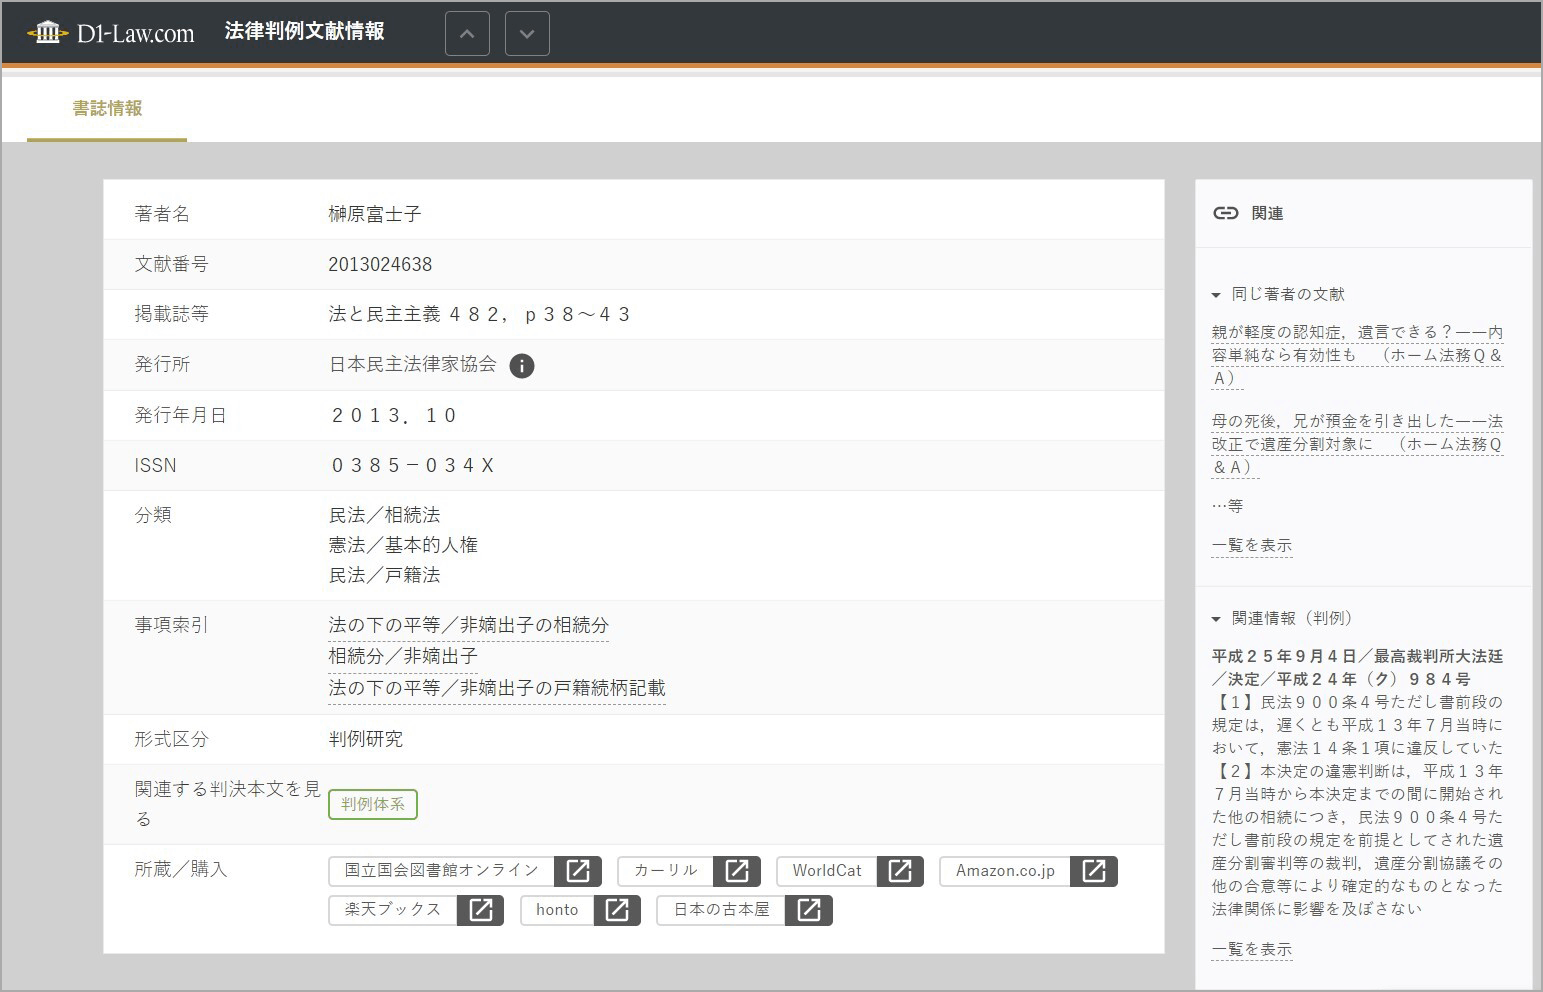Click the 日本の古本屋 external link icon

[x=809, y=910]
